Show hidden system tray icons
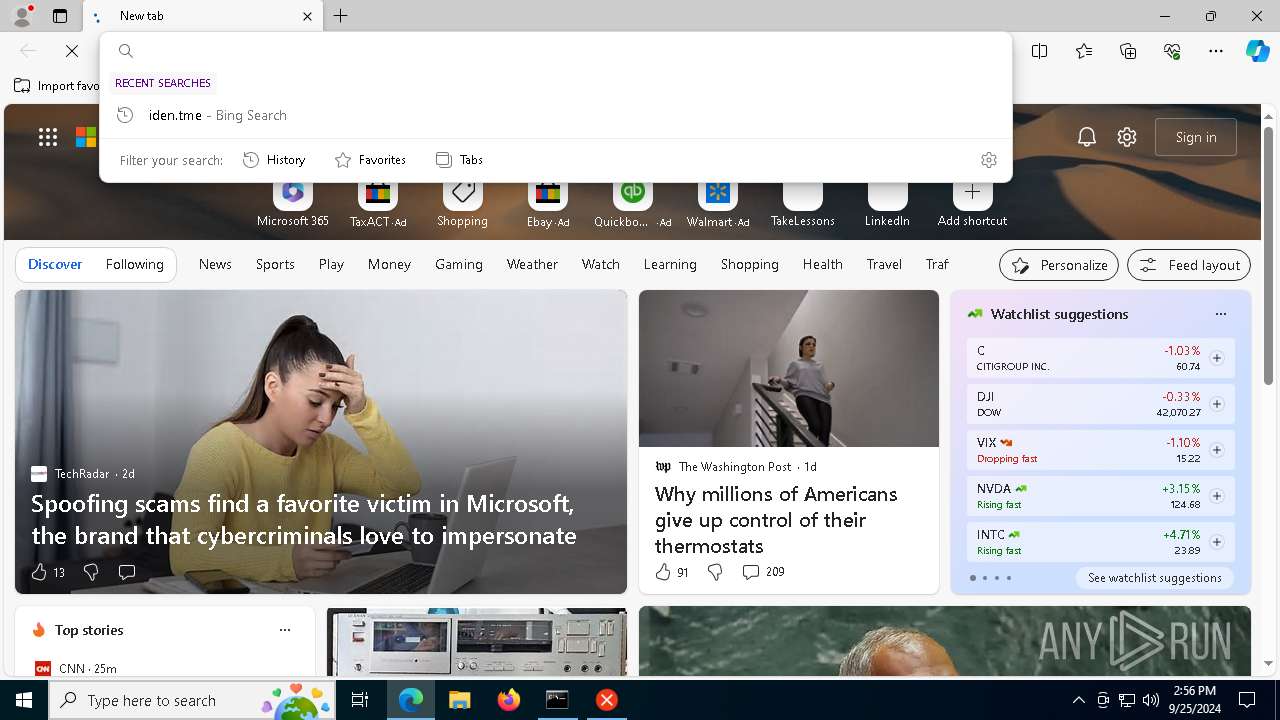1280x720 pixels. coord(1078,700)
